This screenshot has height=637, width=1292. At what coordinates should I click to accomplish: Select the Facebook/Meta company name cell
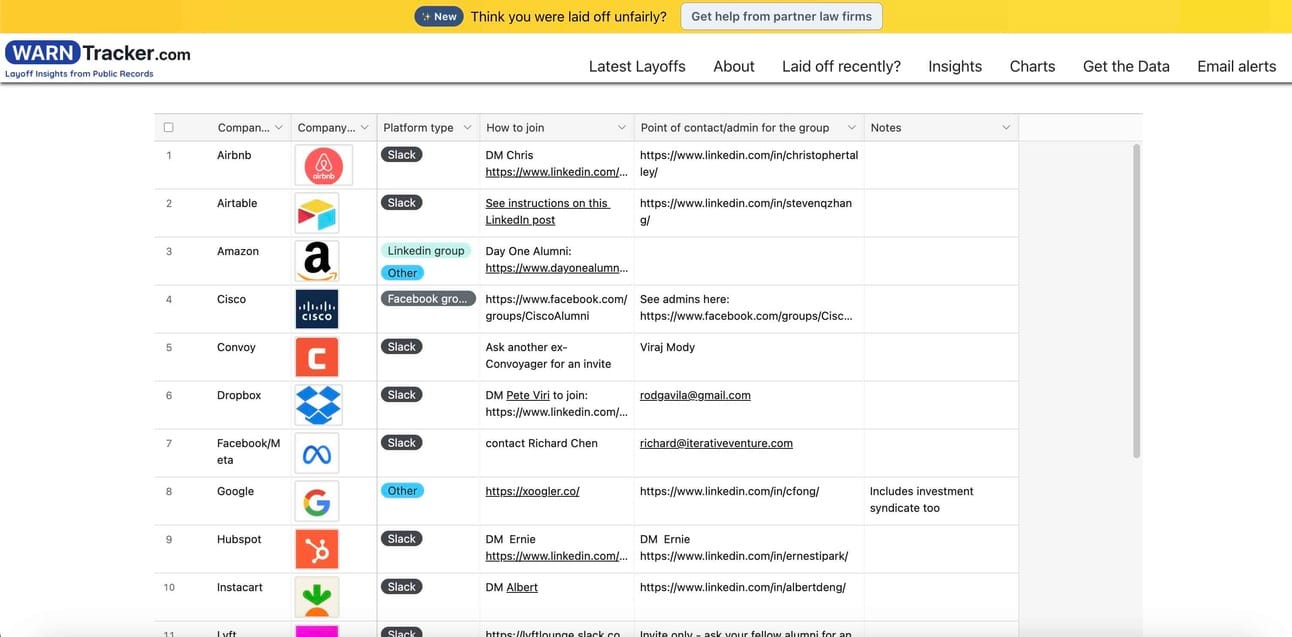[x=249, y=451]
